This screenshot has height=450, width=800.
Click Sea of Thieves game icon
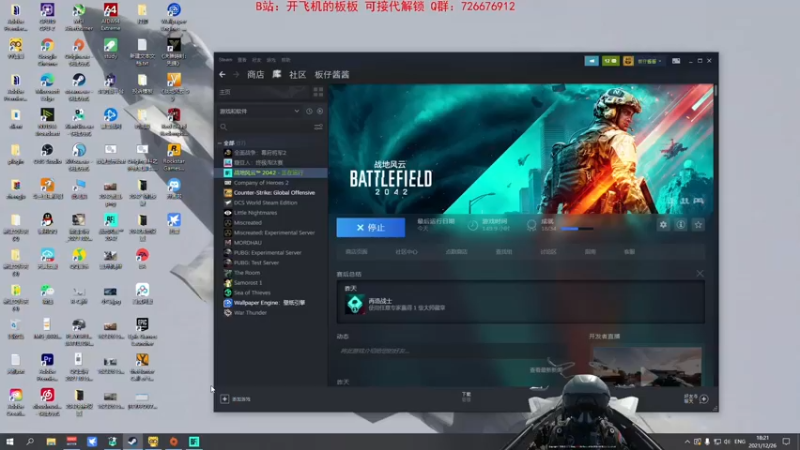tap(228, 293)
